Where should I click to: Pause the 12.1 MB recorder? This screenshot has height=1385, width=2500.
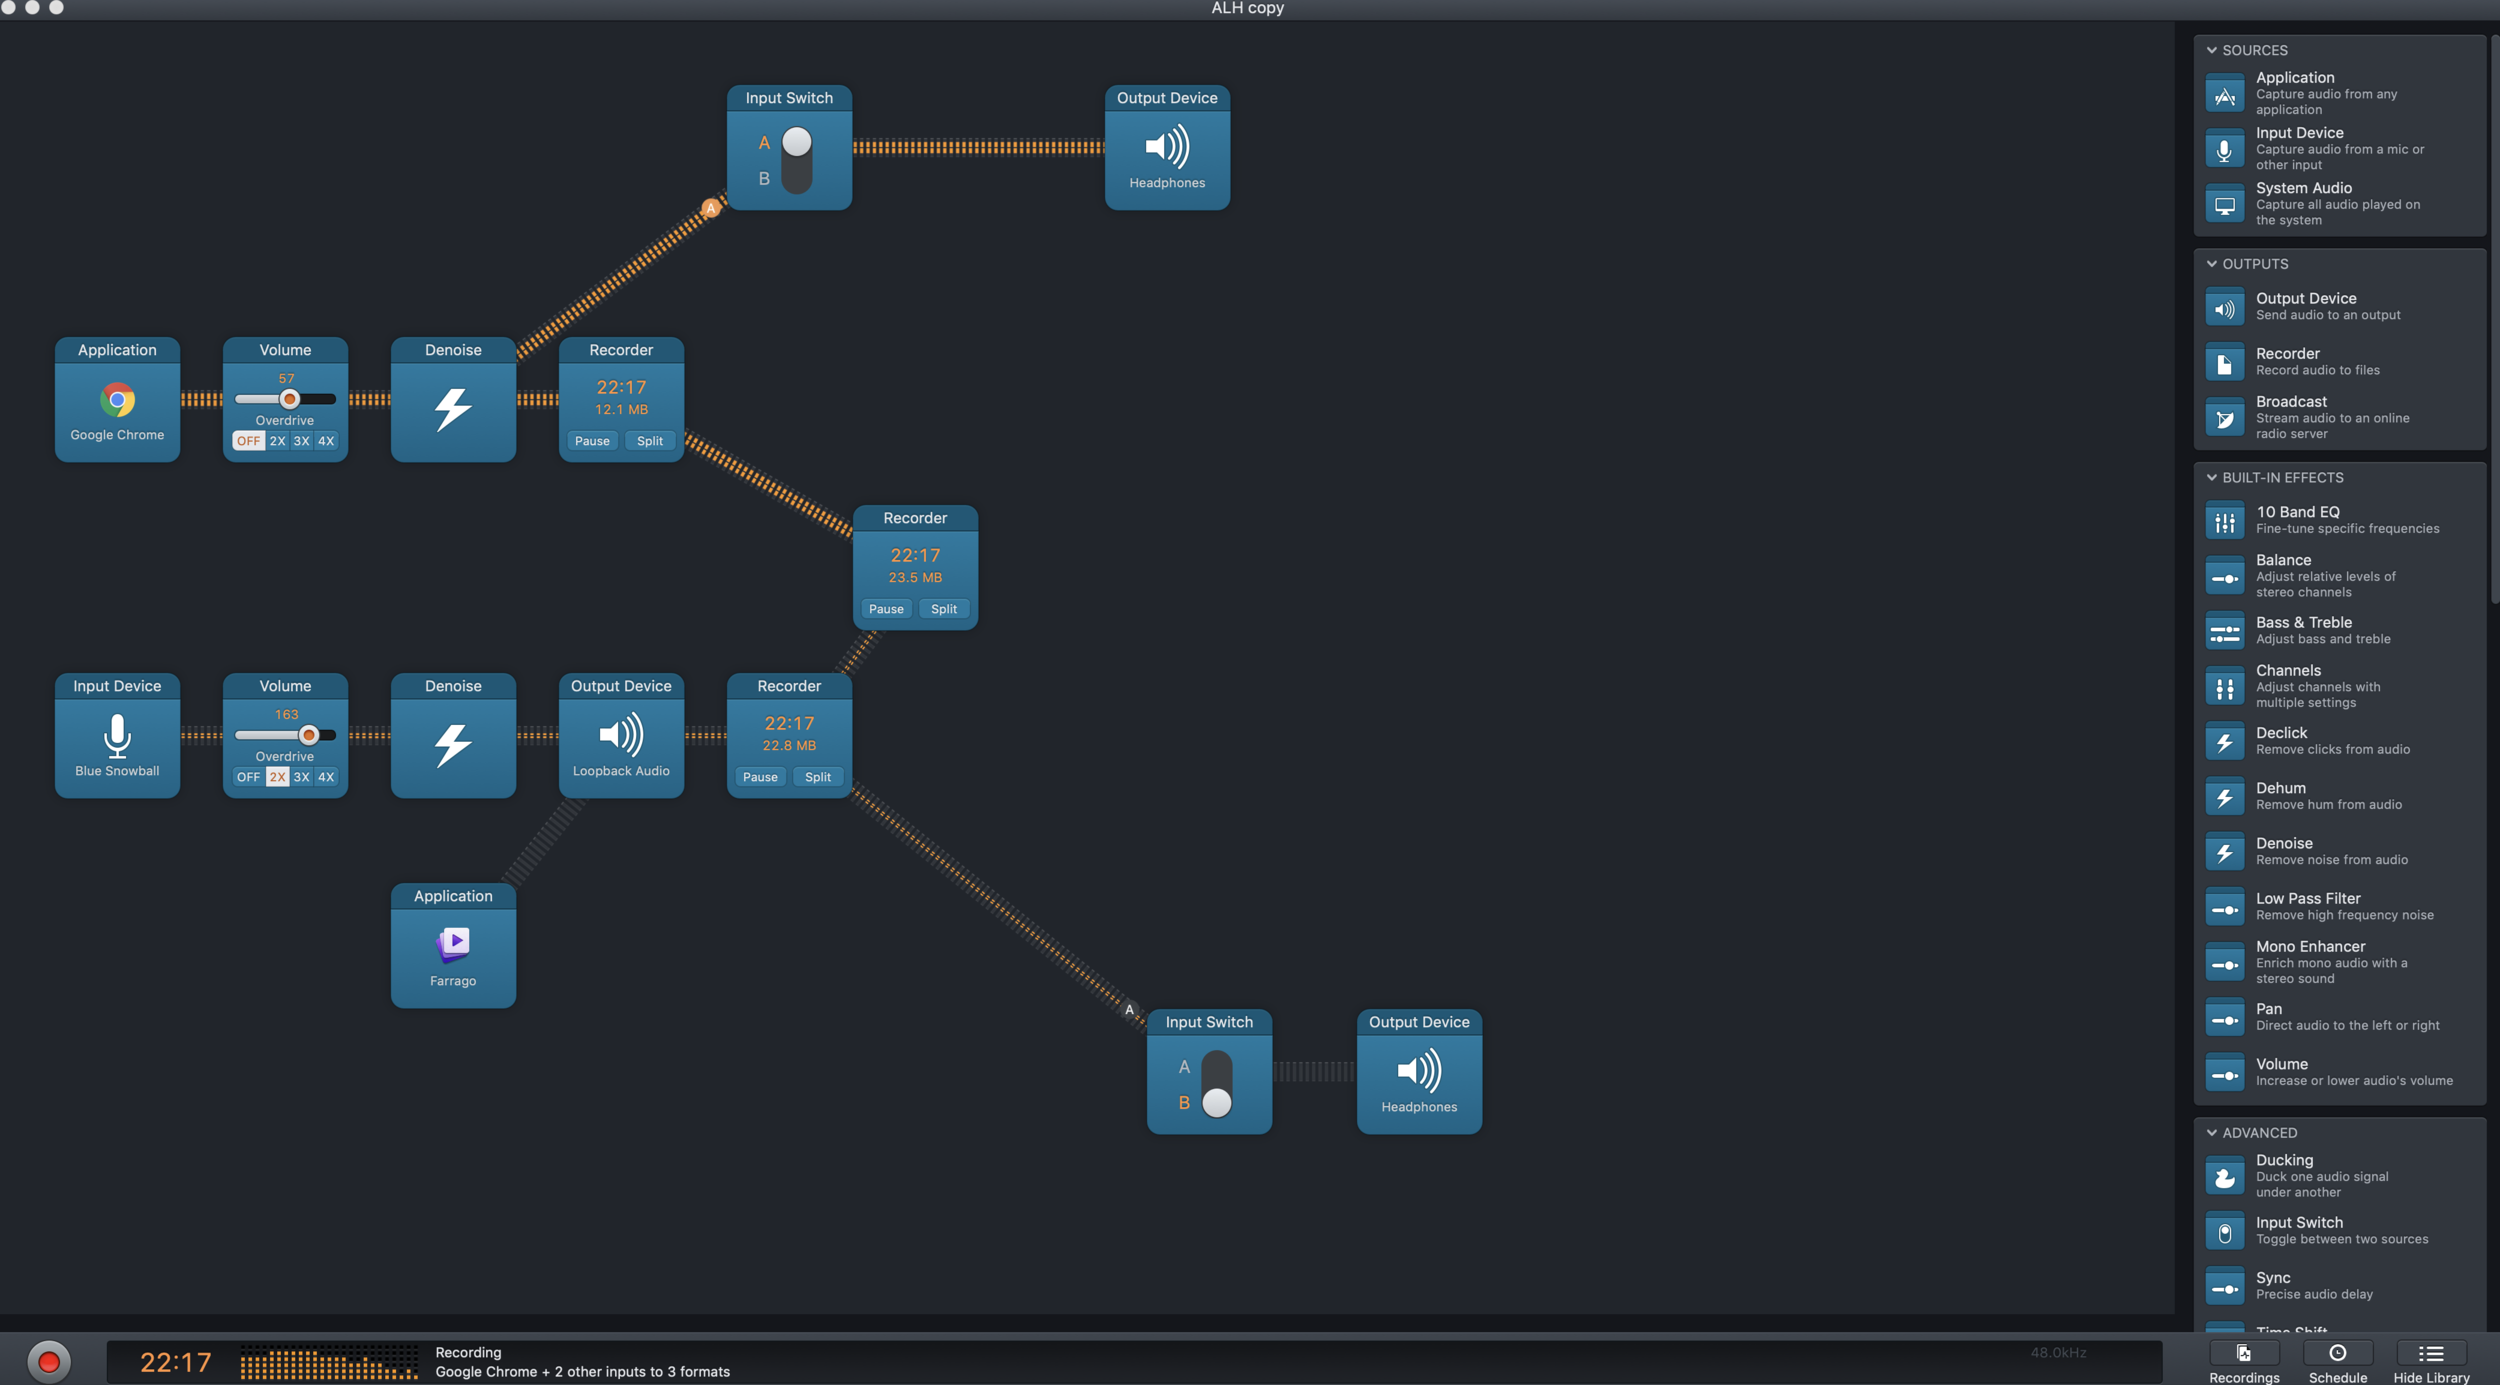592,441
